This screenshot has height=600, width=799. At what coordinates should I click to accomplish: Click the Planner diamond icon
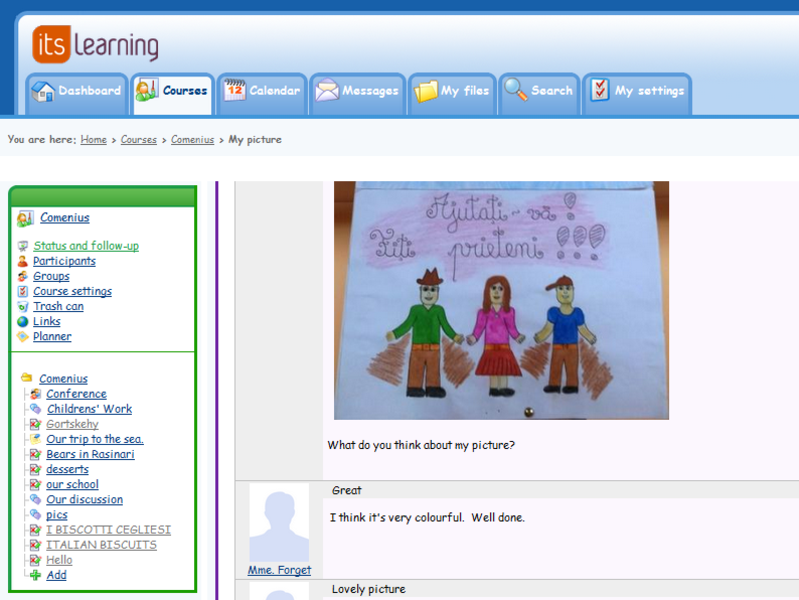(x=22, y=336)
